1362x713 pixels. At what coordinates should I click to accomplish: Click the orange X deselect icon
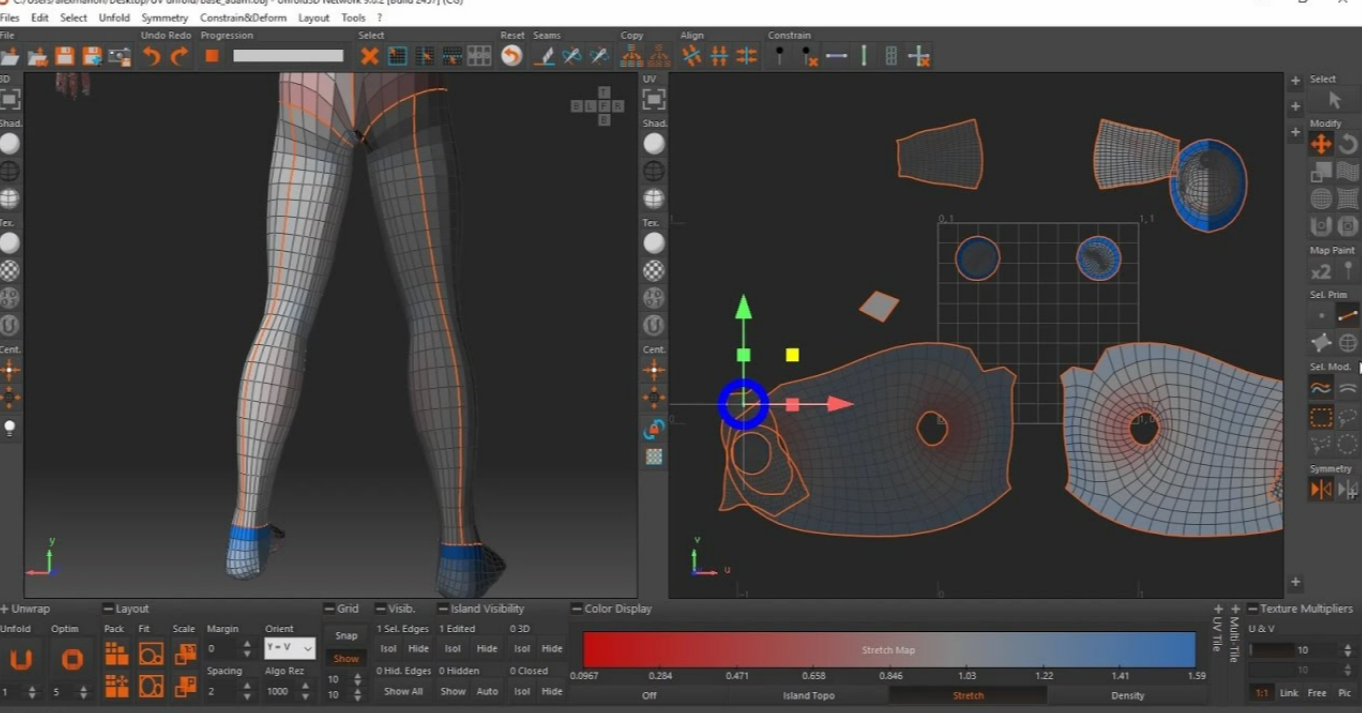point(370,56)
